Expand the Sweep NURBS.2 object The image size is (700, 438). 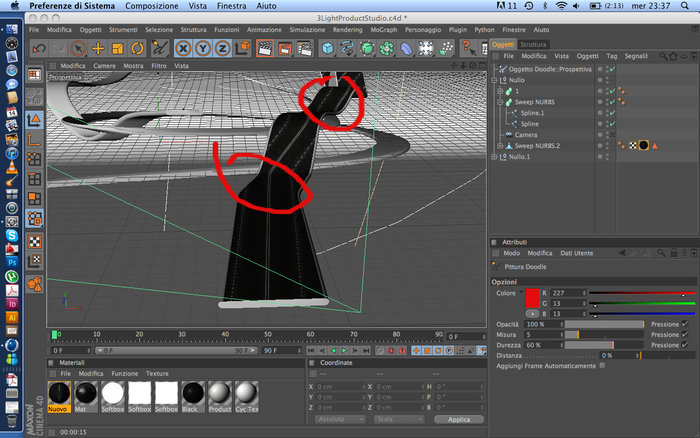click(500, 146)
